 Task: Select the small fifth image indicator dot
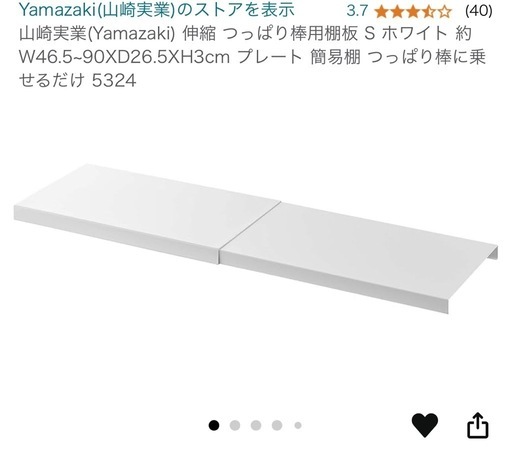click(298, 425)
